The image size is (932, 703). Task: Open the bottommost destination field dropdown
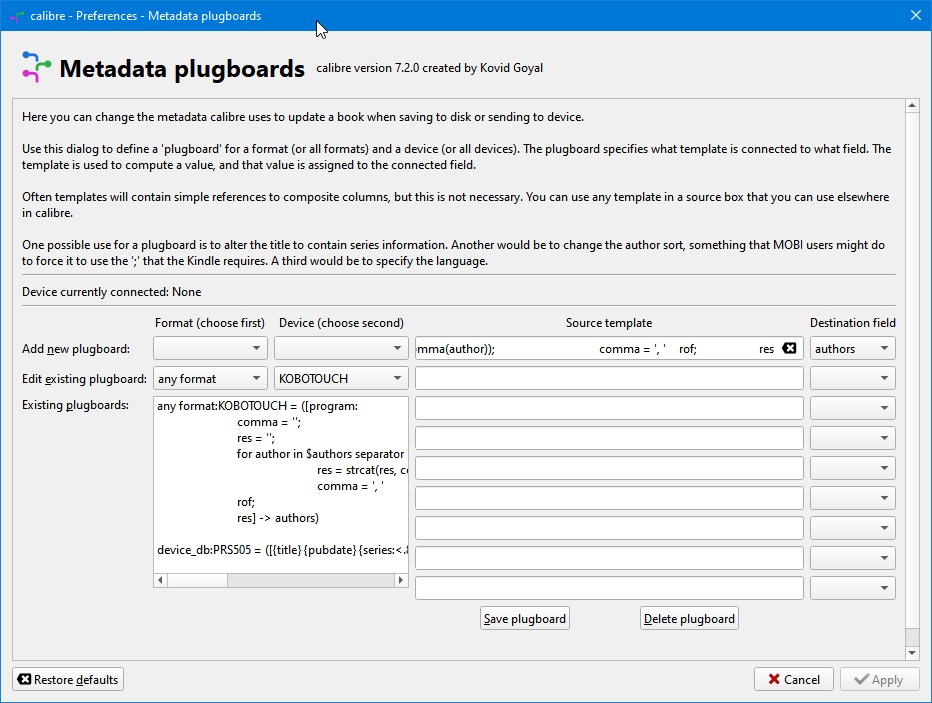click(x=852, y=588)
